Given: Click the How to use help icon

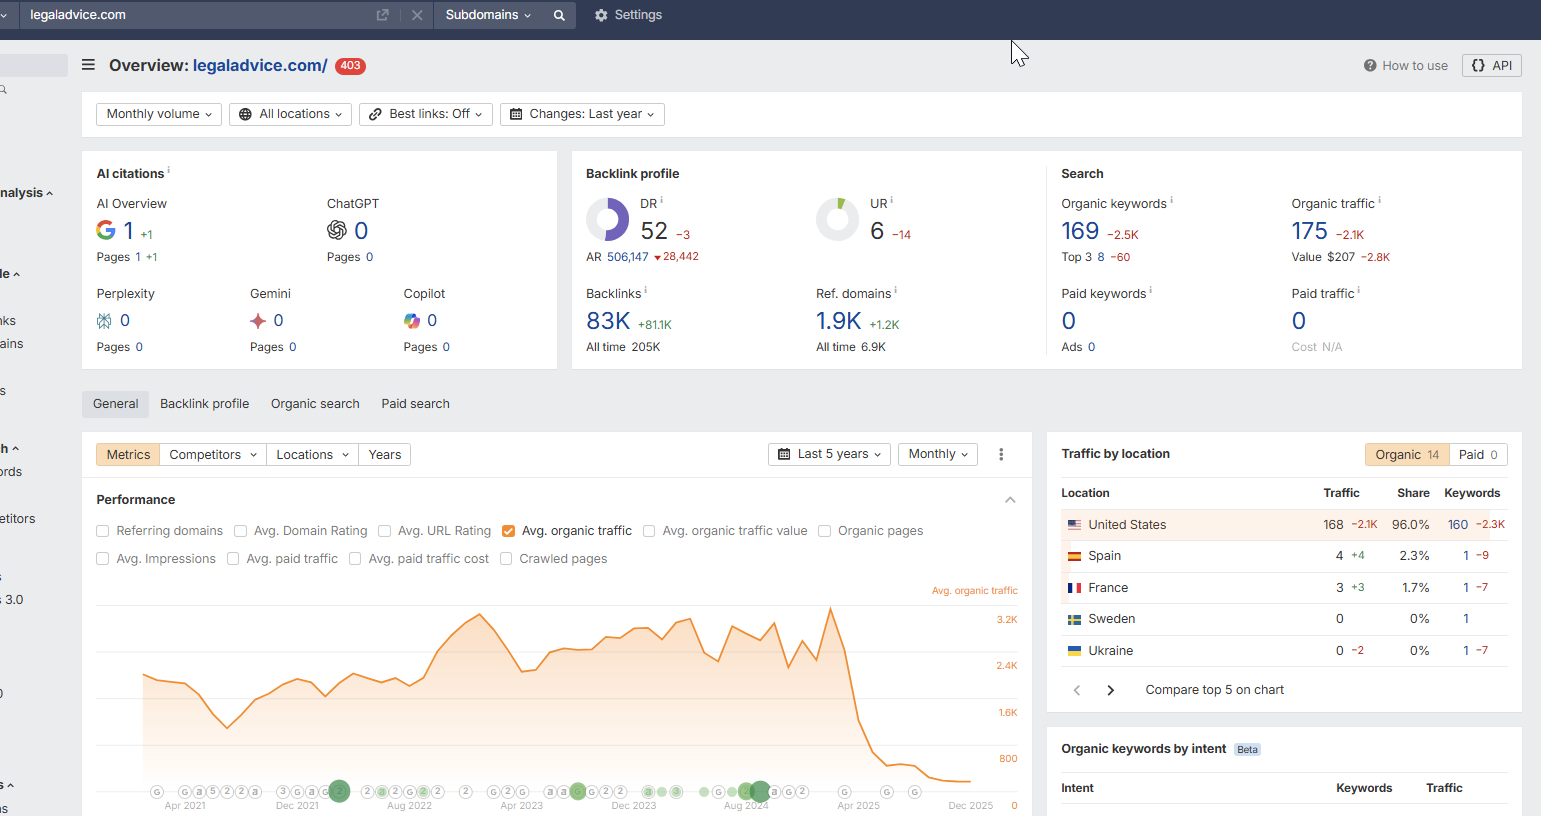Looking at the screenshot, I should click(1370, 66).
